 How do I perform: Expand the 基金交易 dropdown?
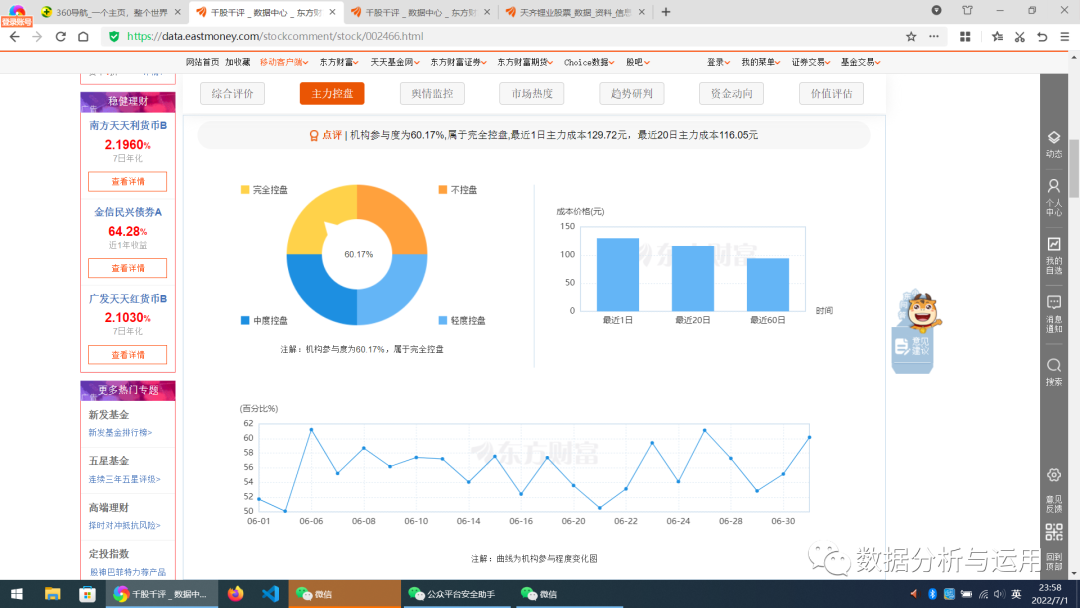(x=860, y=62)
